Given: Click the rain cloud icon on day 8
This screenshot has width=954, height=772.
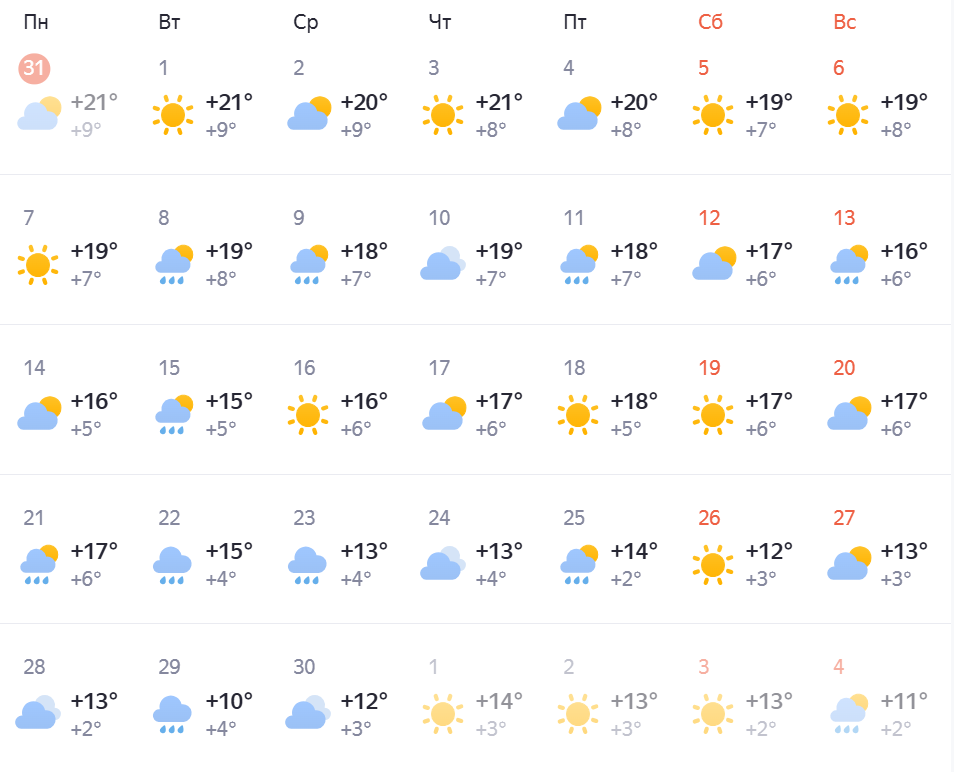Looking at the screenshot, I should (x=174, y=265).
